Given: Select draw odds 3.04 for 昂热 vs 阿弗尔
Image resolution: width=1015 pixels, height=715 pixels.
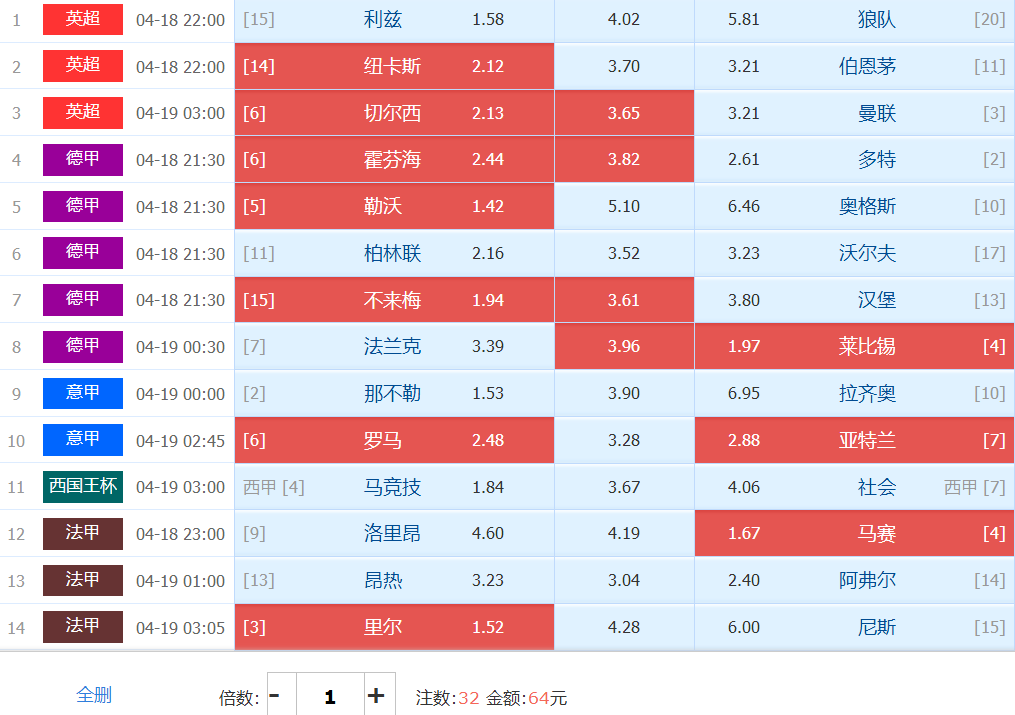Looking at the screenshot, I should point(623,581).
